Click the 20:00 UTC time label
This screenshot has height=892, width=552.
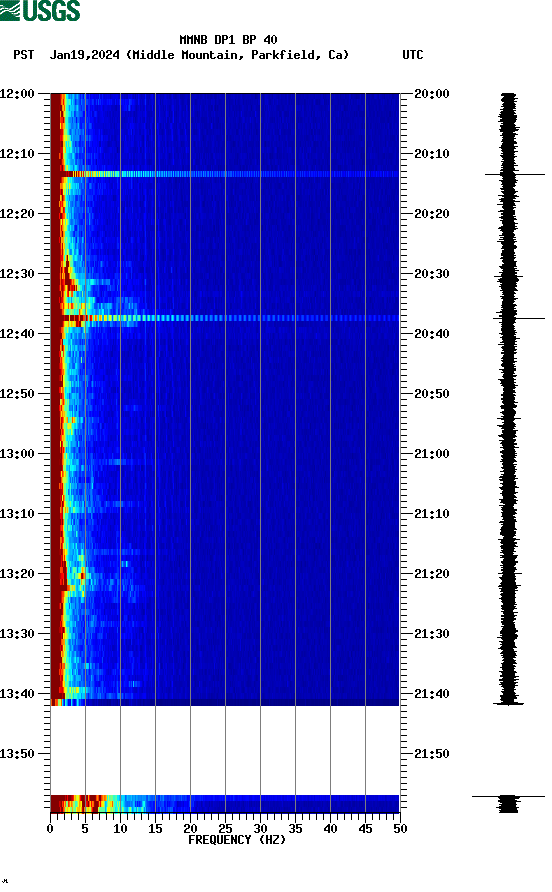(432, 94)
